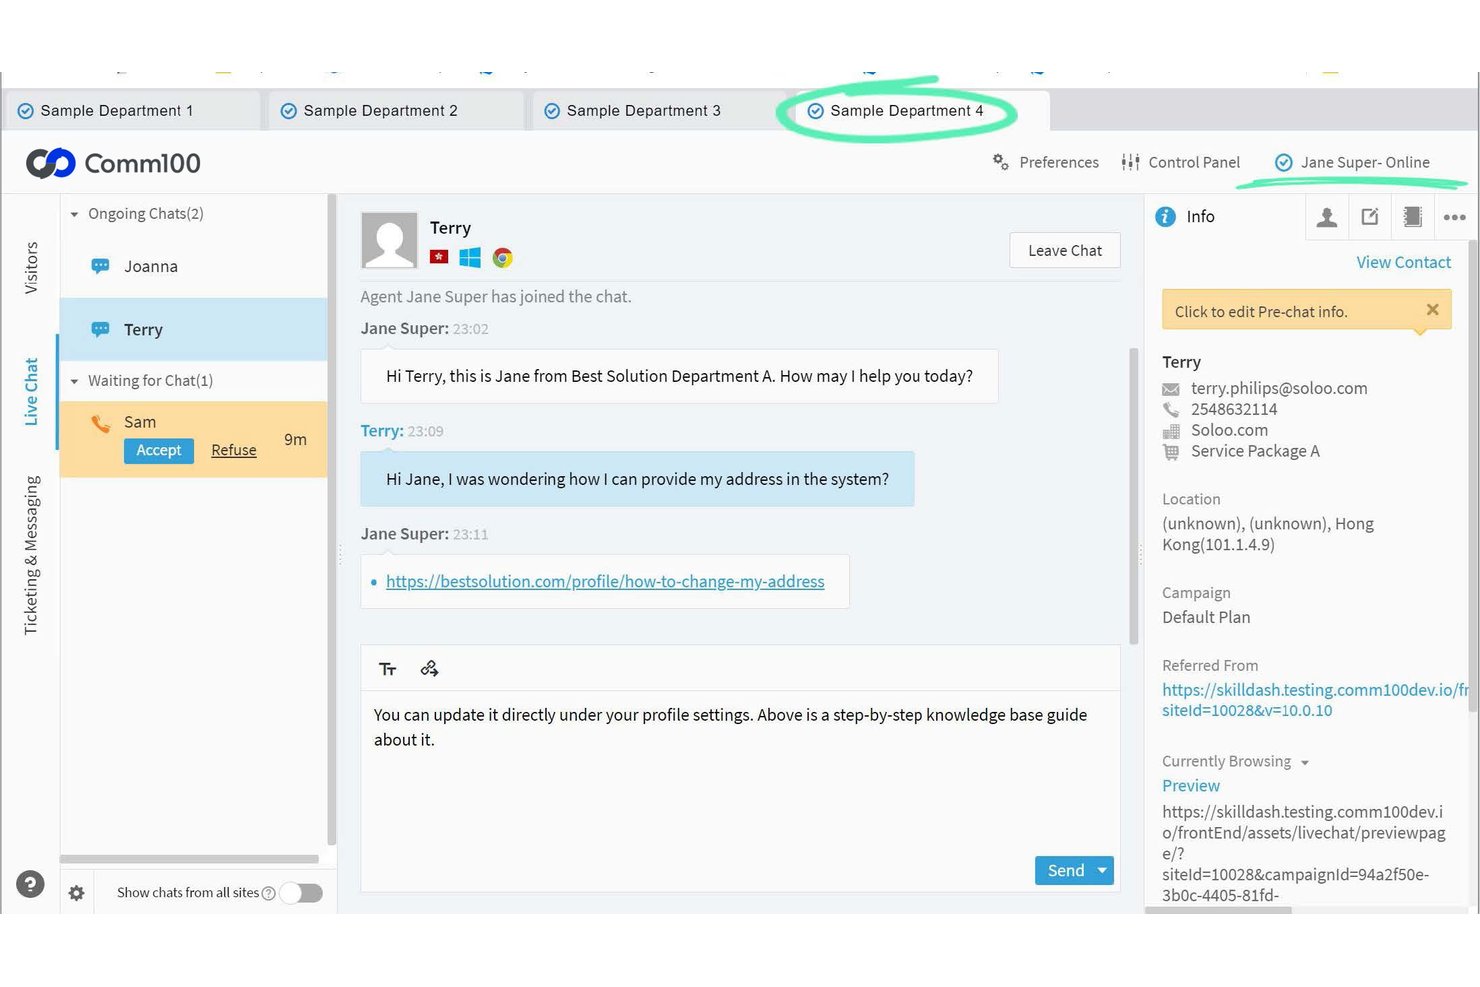Click the Control Panel sliders icon
This screenshot has width=1480, height=987.
click(x=1130, y=162)
